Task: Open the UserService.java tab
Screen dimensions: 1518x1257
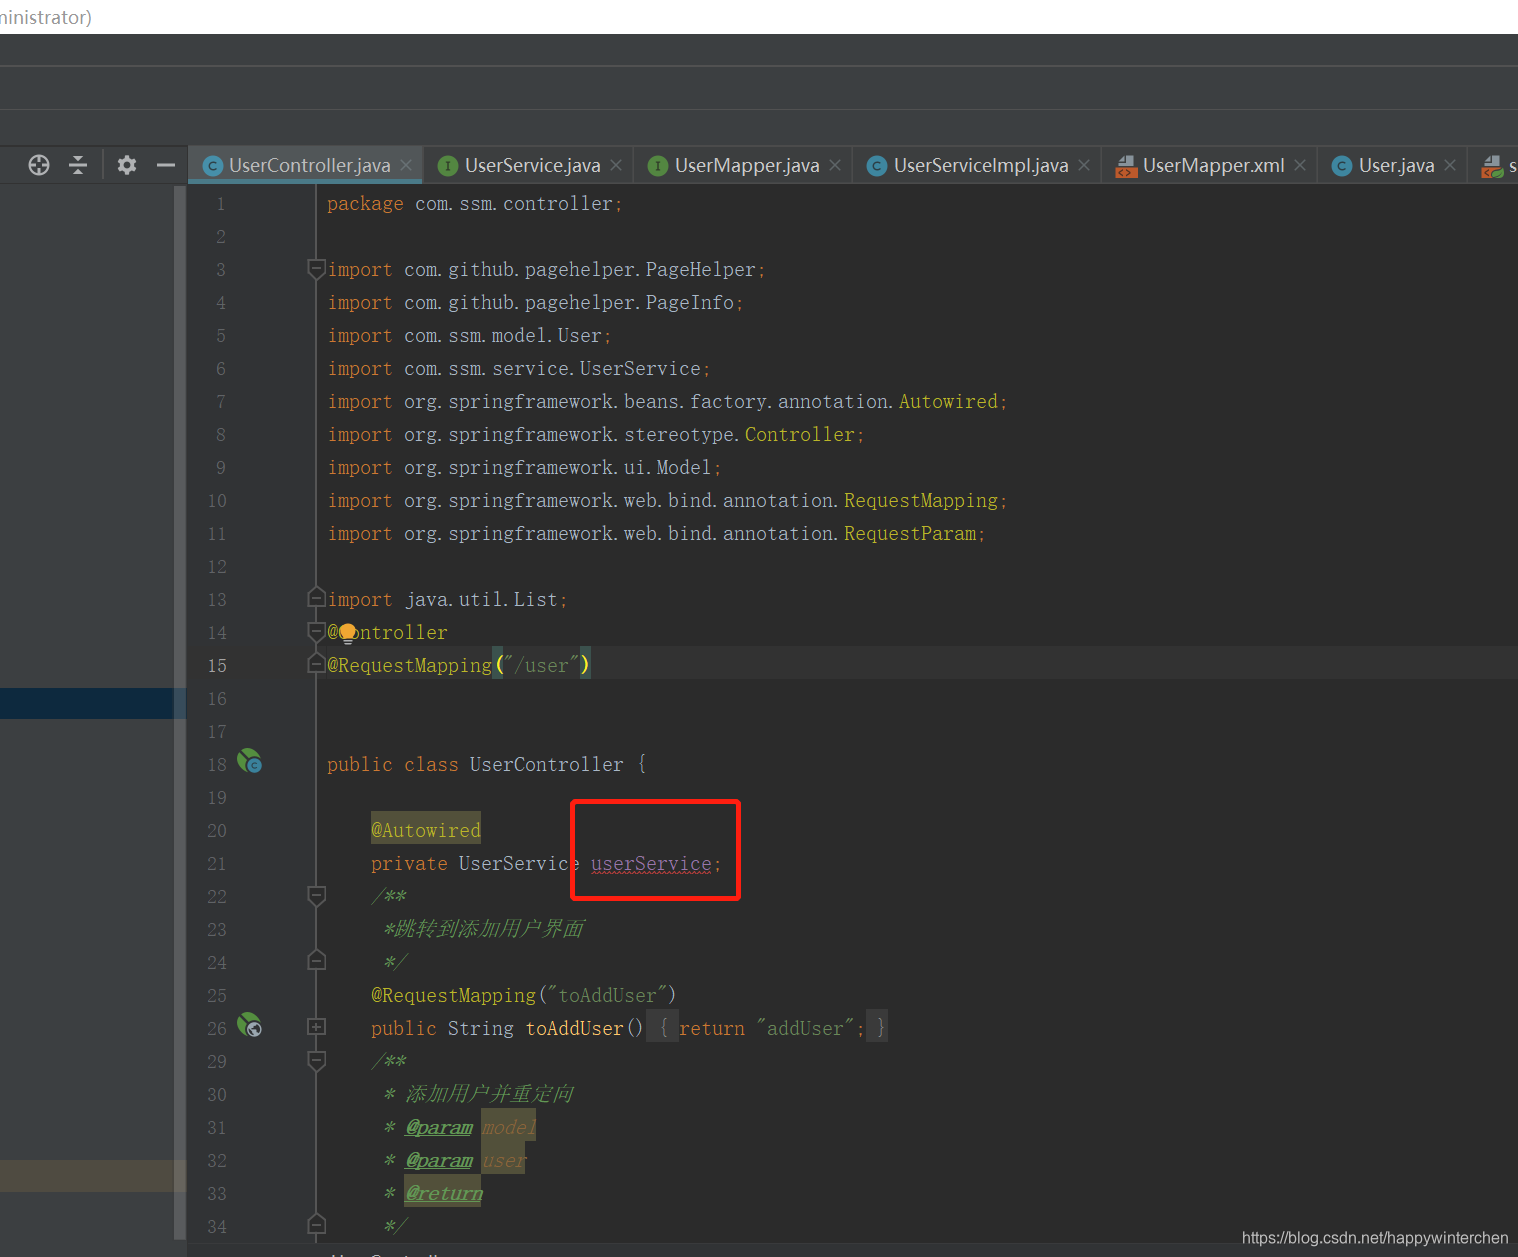Action: [x=532, y=165]
